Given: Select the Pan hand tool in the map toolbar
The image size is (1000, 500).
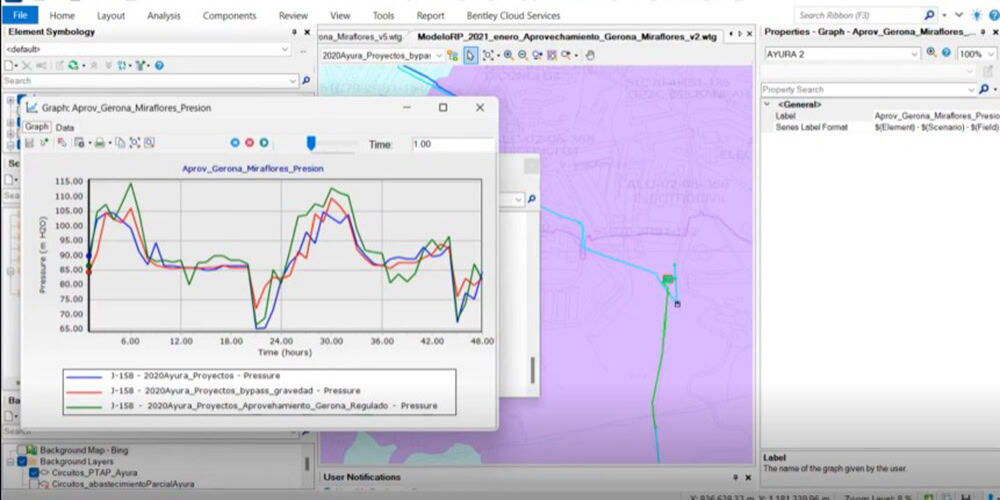Looking at the screenshot, I should click(x=590, y=56).
